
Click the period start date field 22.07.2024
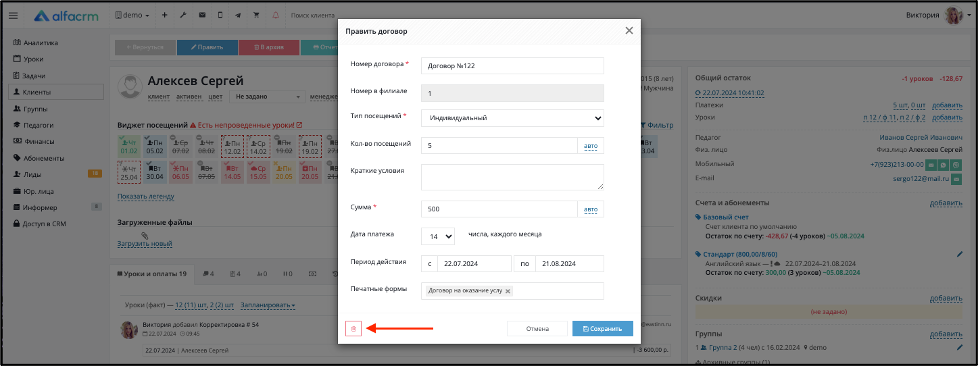(x=474, y=264)
